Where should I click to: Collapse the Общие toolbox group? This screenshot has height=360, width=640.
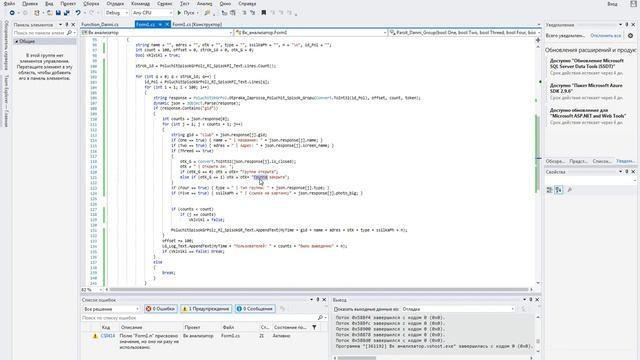(x=17, y=42)
